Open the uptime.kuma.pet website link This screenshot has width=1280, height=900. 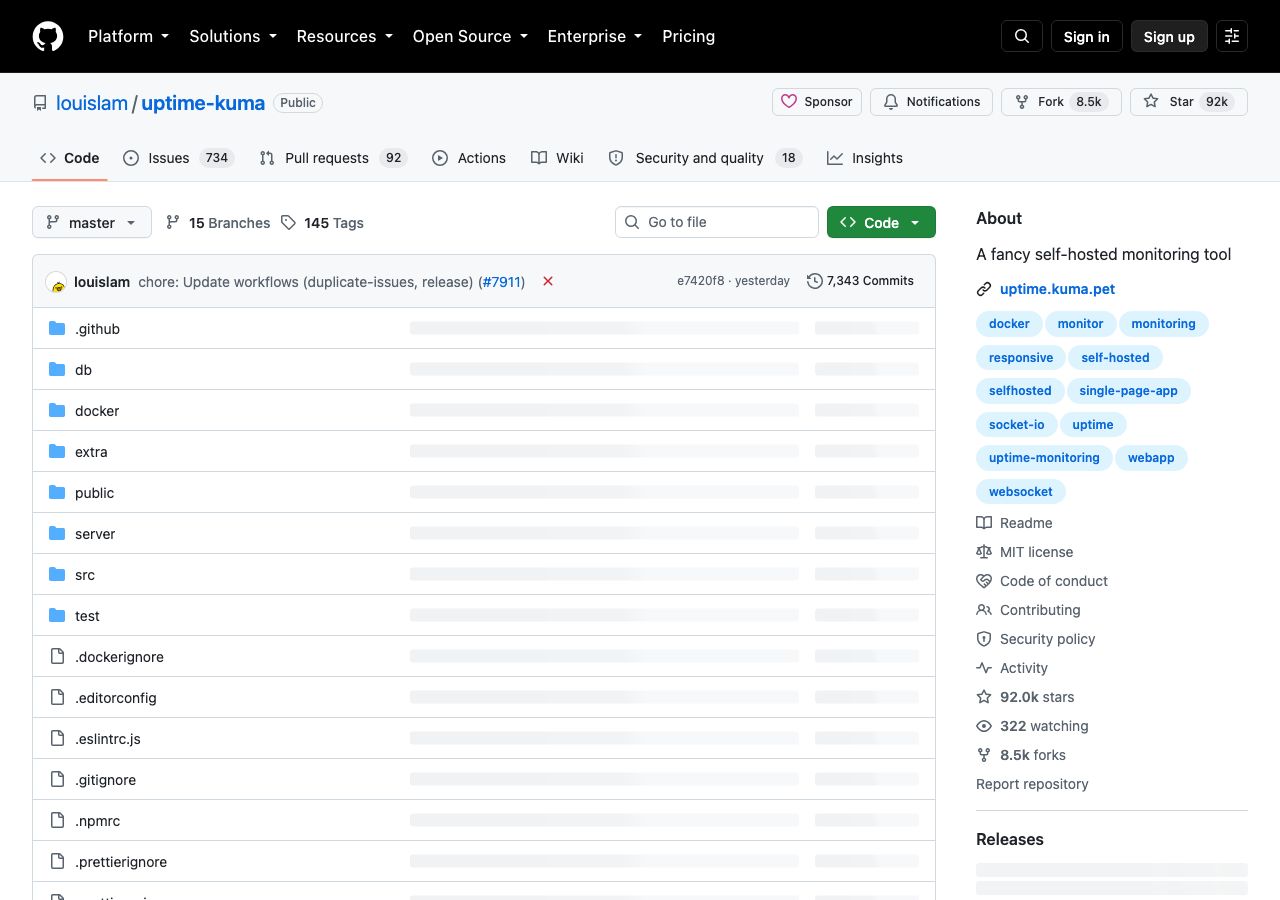click(1057, 289)
